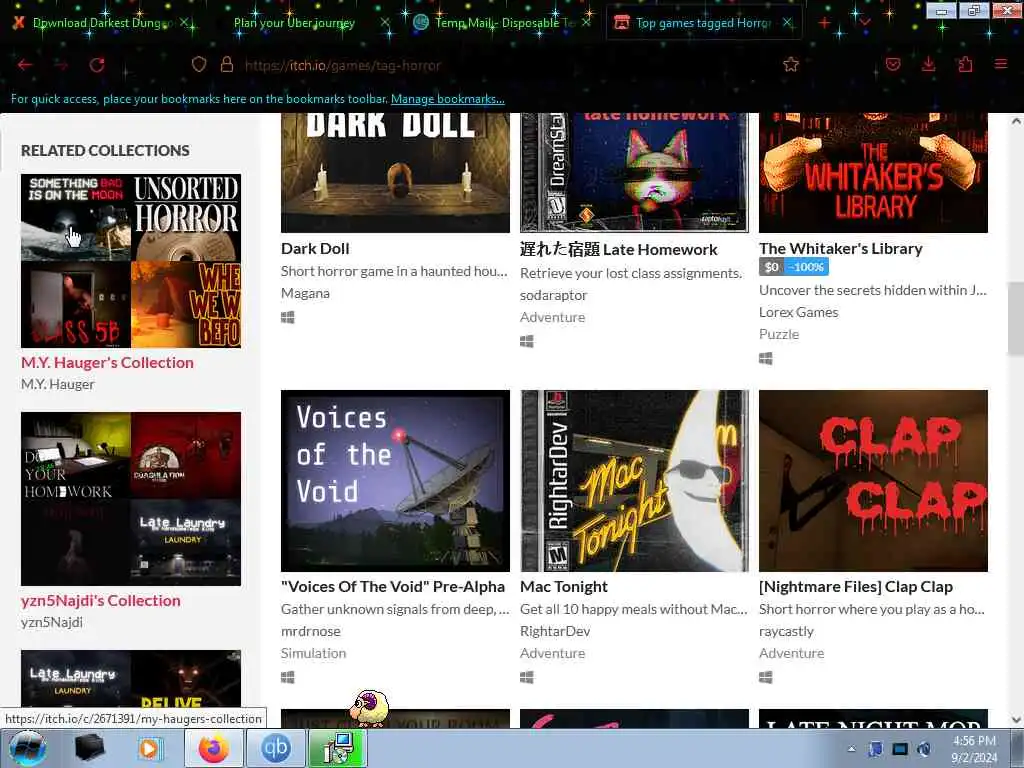Open Voices of the Void cover

[395, 481]
